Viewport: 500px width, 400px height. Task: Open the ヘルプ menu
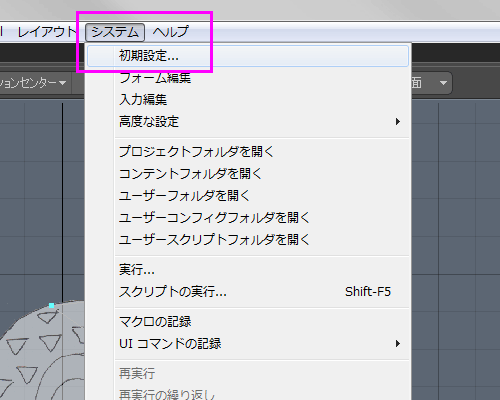(x=170, y=32)
